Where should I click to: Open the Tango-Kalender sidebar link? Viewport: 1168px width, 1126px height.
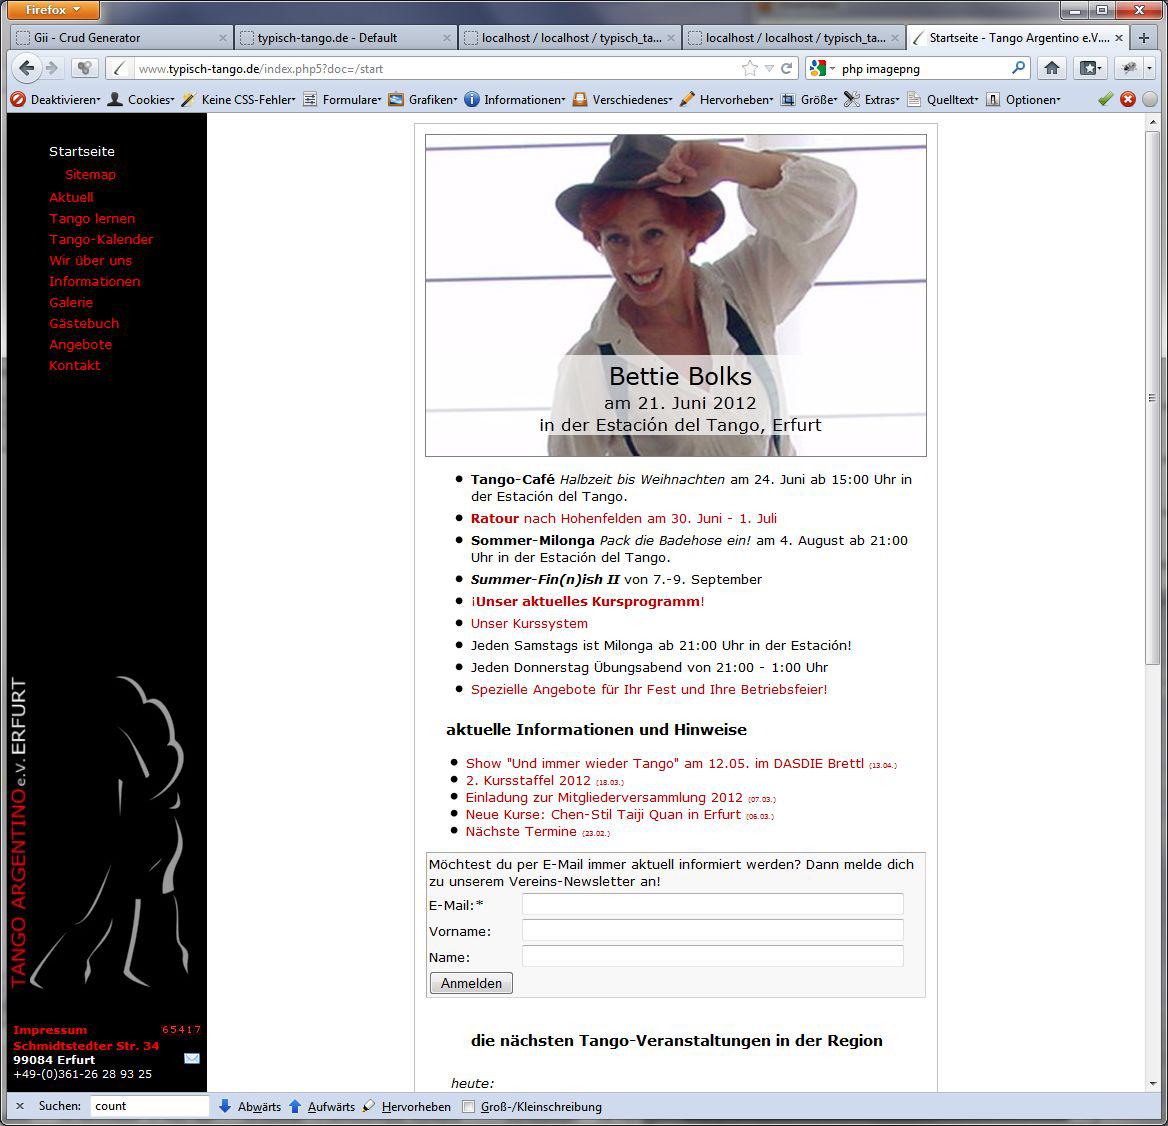tap(101, 239)
